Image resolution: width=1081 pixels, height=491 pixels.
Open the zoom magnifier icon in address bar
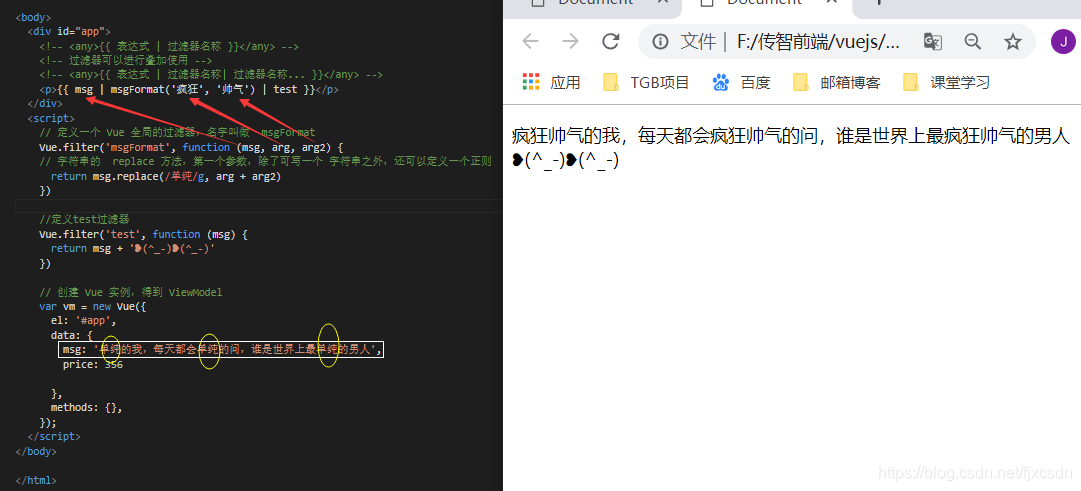[x=972, y=41]
